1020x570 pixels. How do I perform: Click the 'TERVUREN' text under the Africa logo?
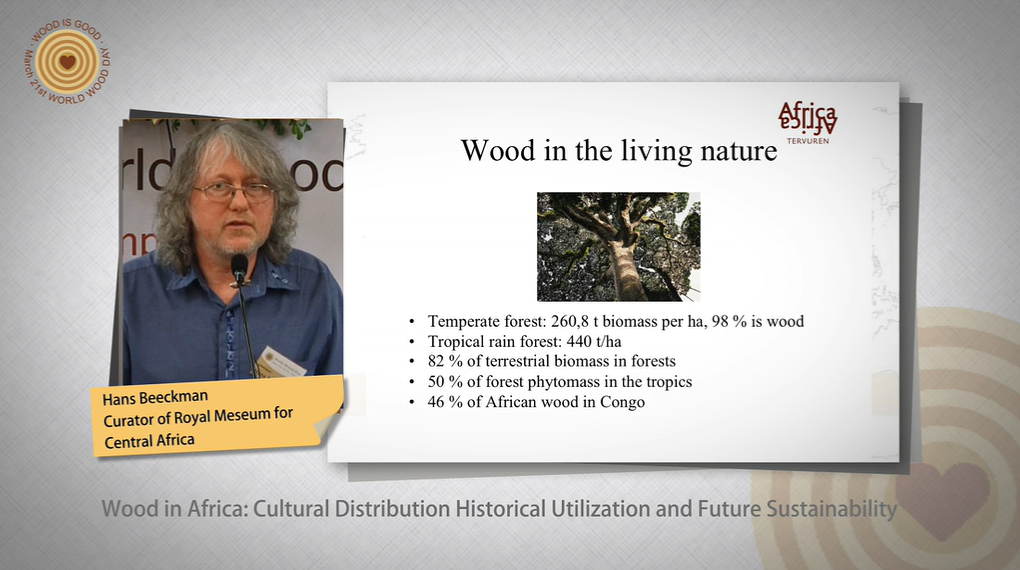pyautogui.click(x=806, y=141)
